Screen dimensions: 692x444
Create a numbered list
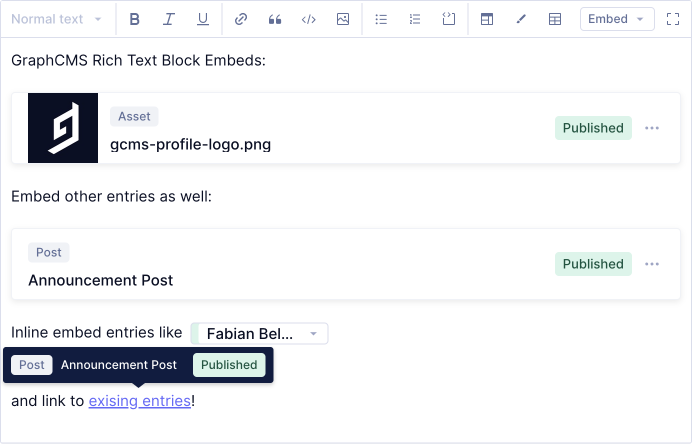415,19
